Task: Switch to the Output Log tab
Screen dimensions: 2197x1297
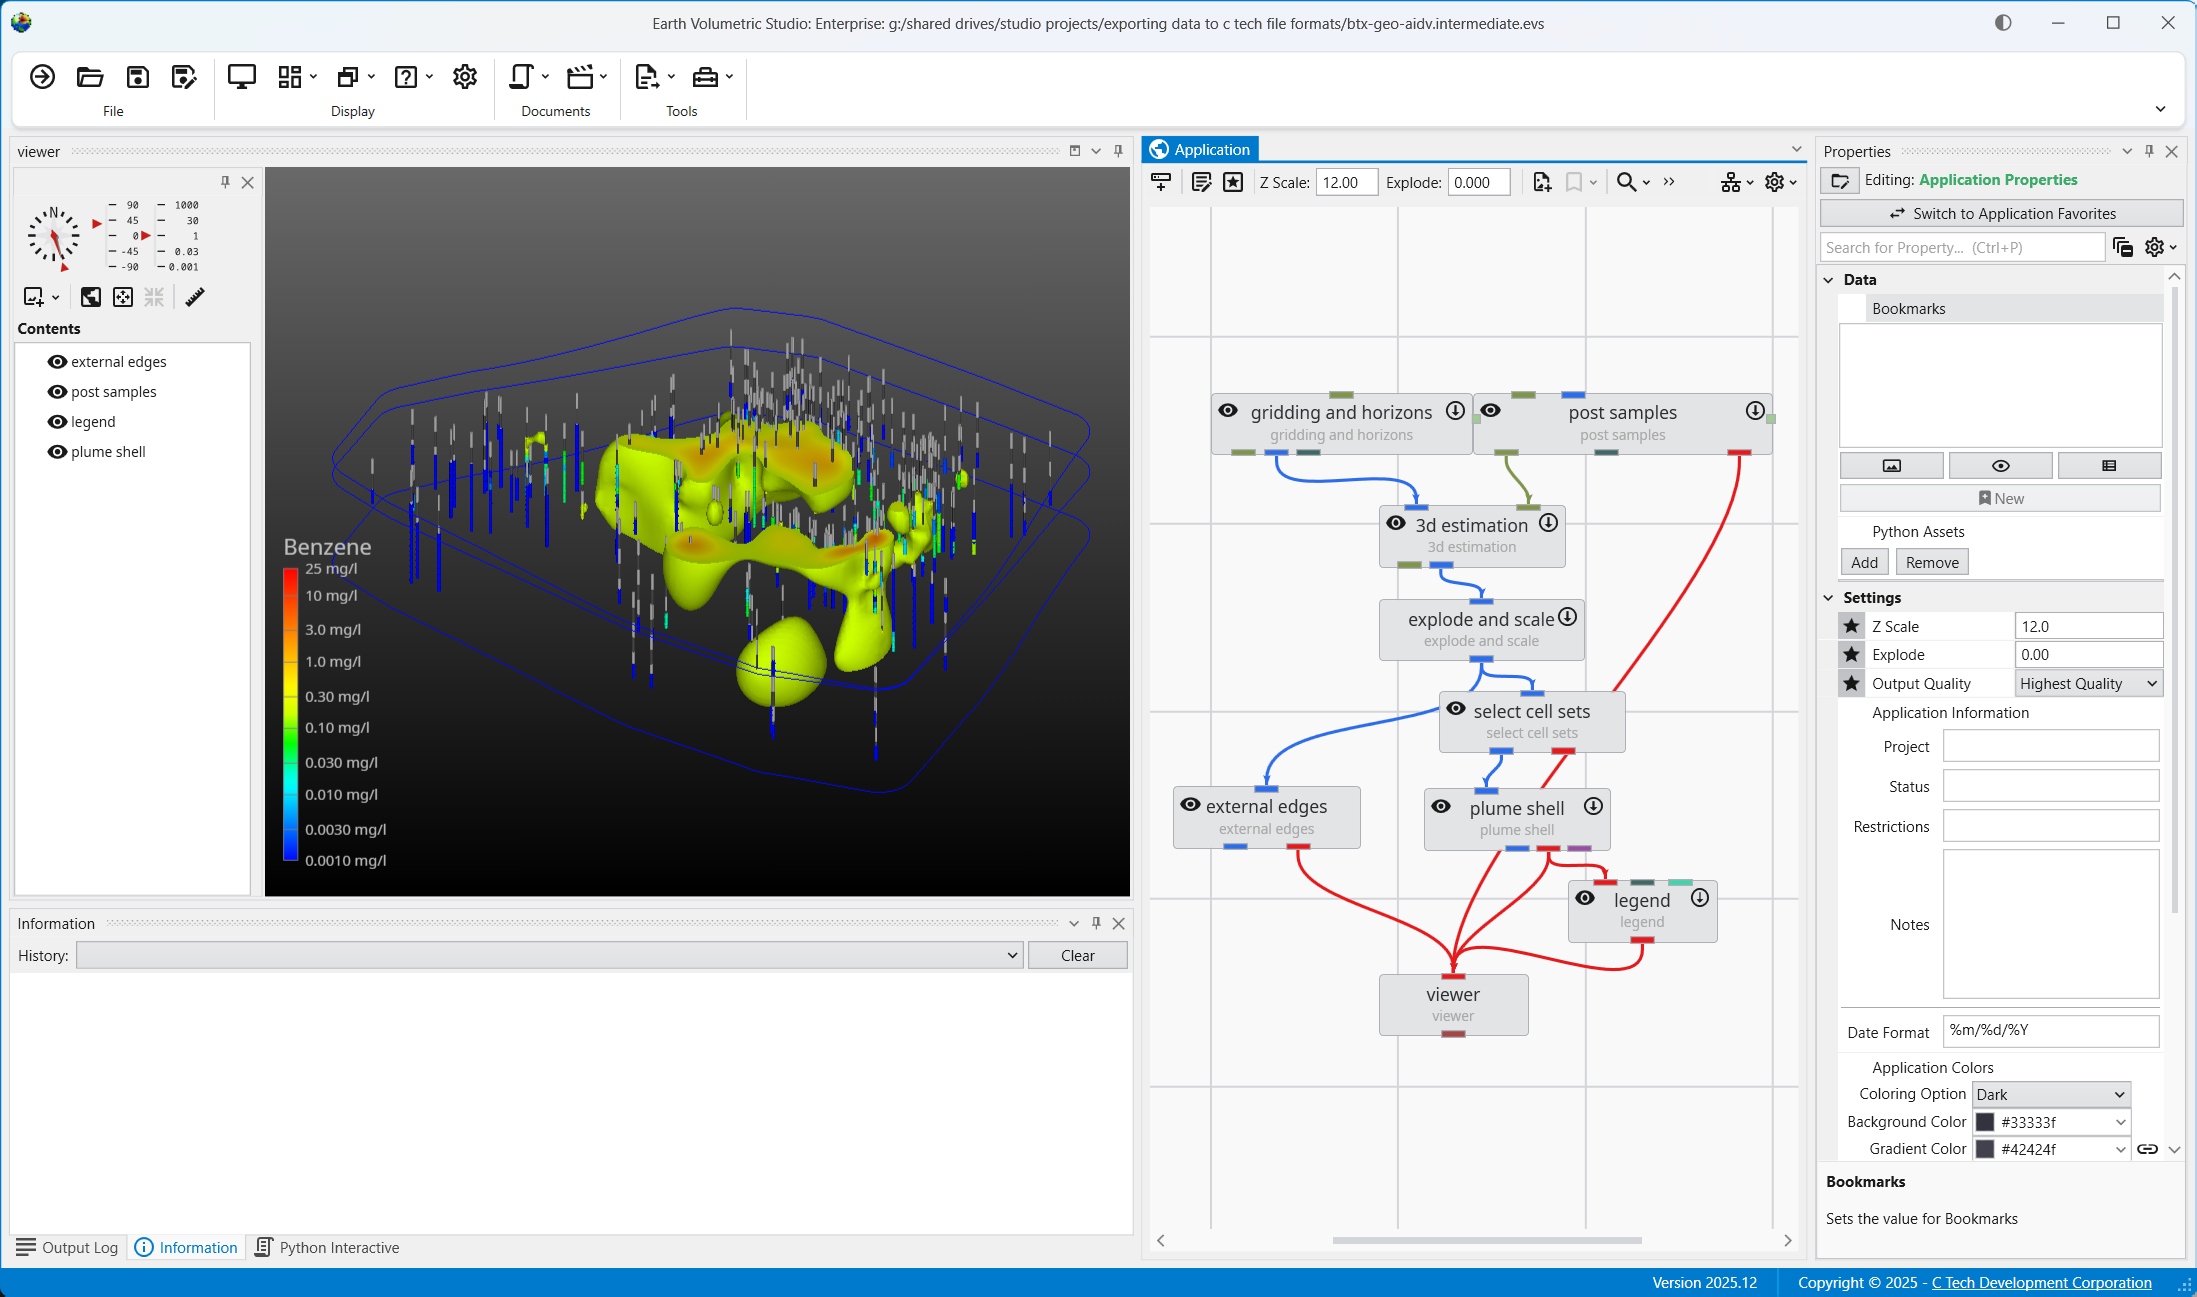Action: coord(68,1248)
